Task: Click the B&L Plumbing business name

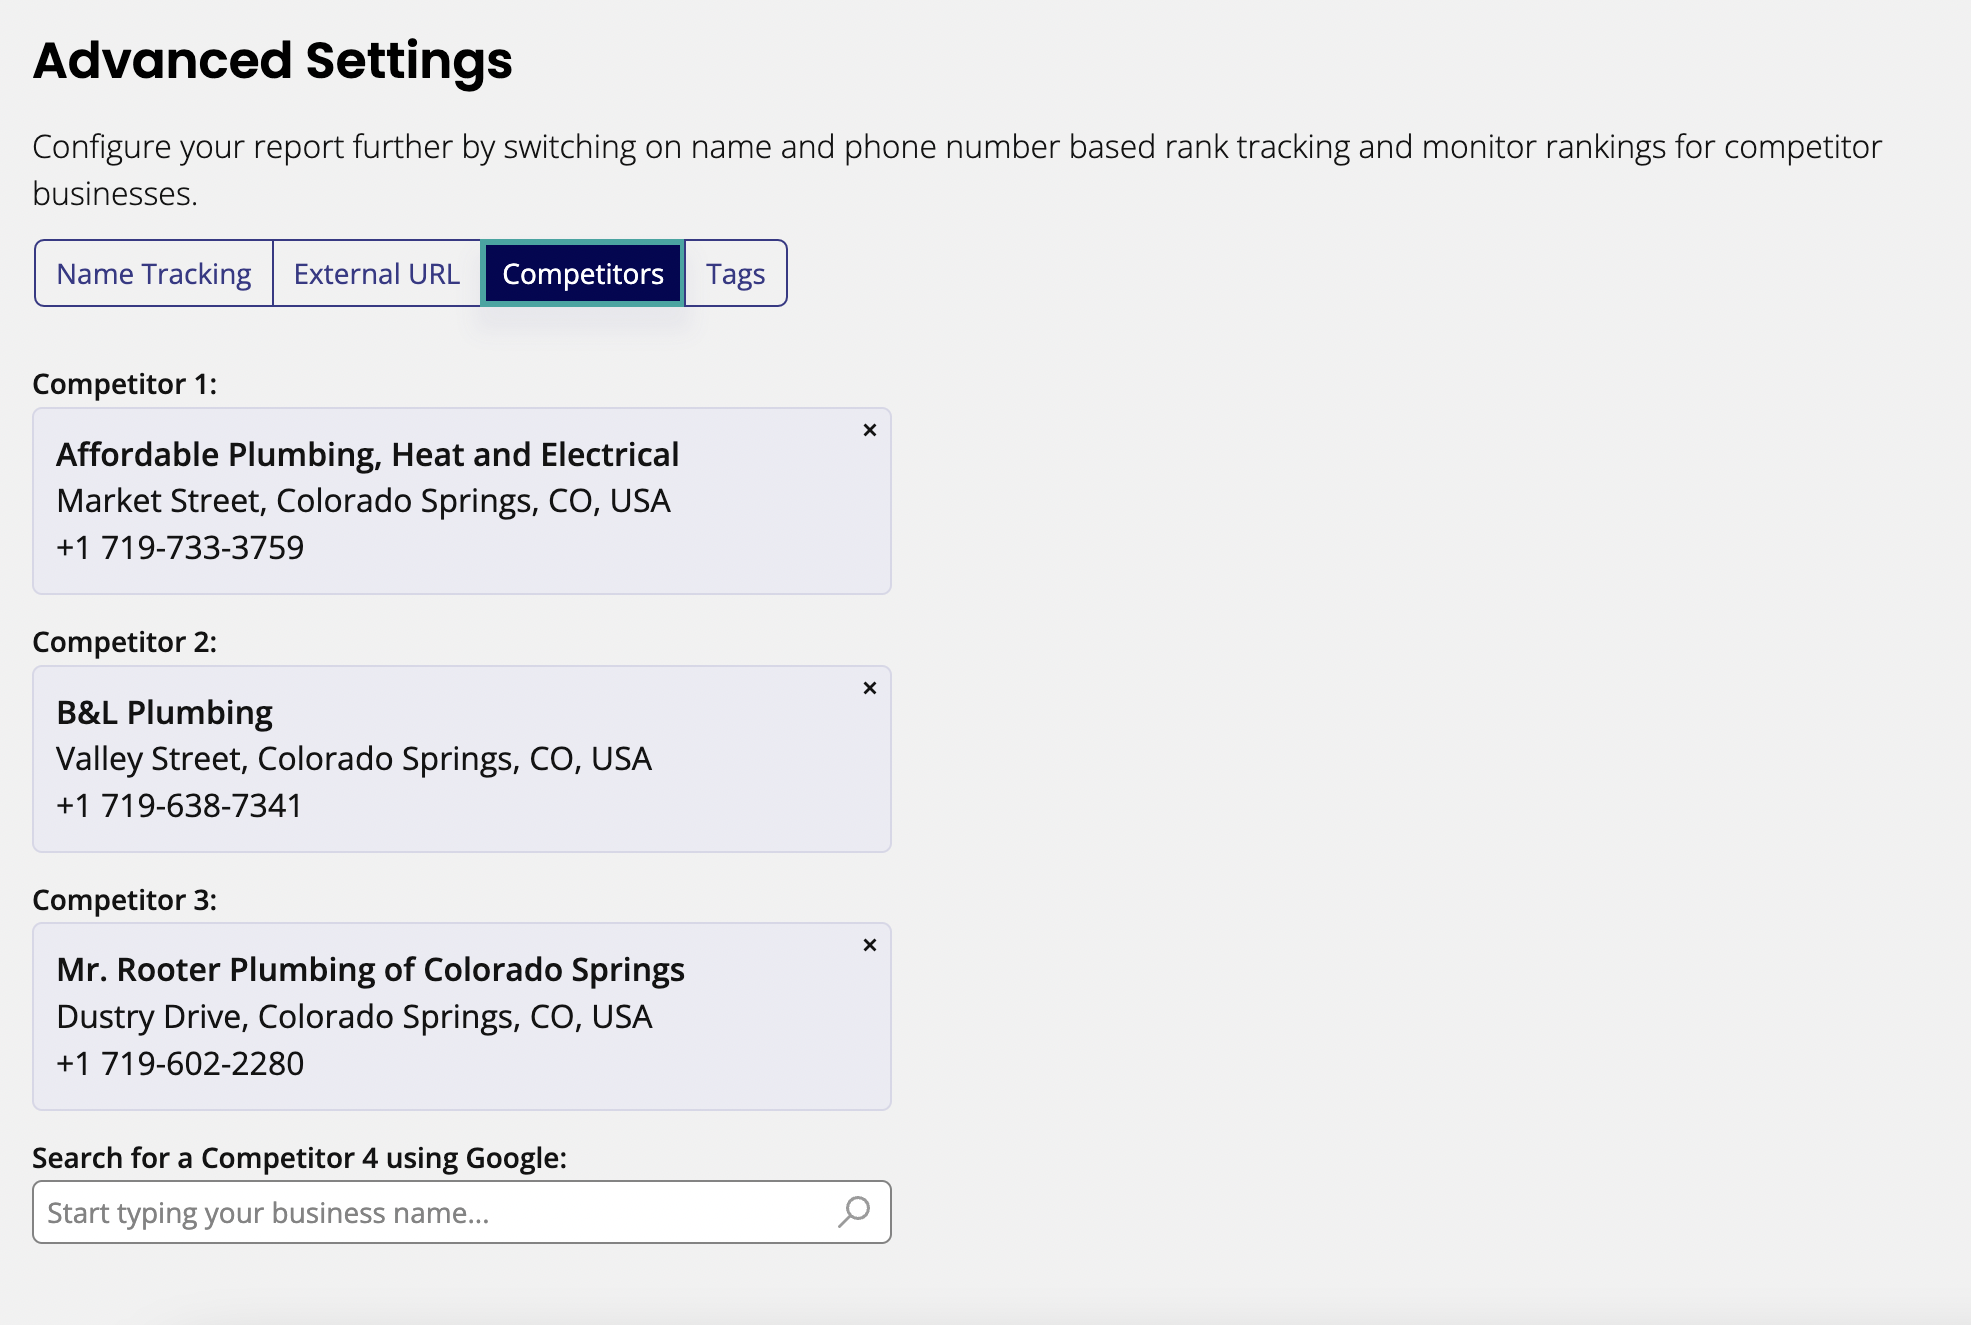Action: click(165, 712)
